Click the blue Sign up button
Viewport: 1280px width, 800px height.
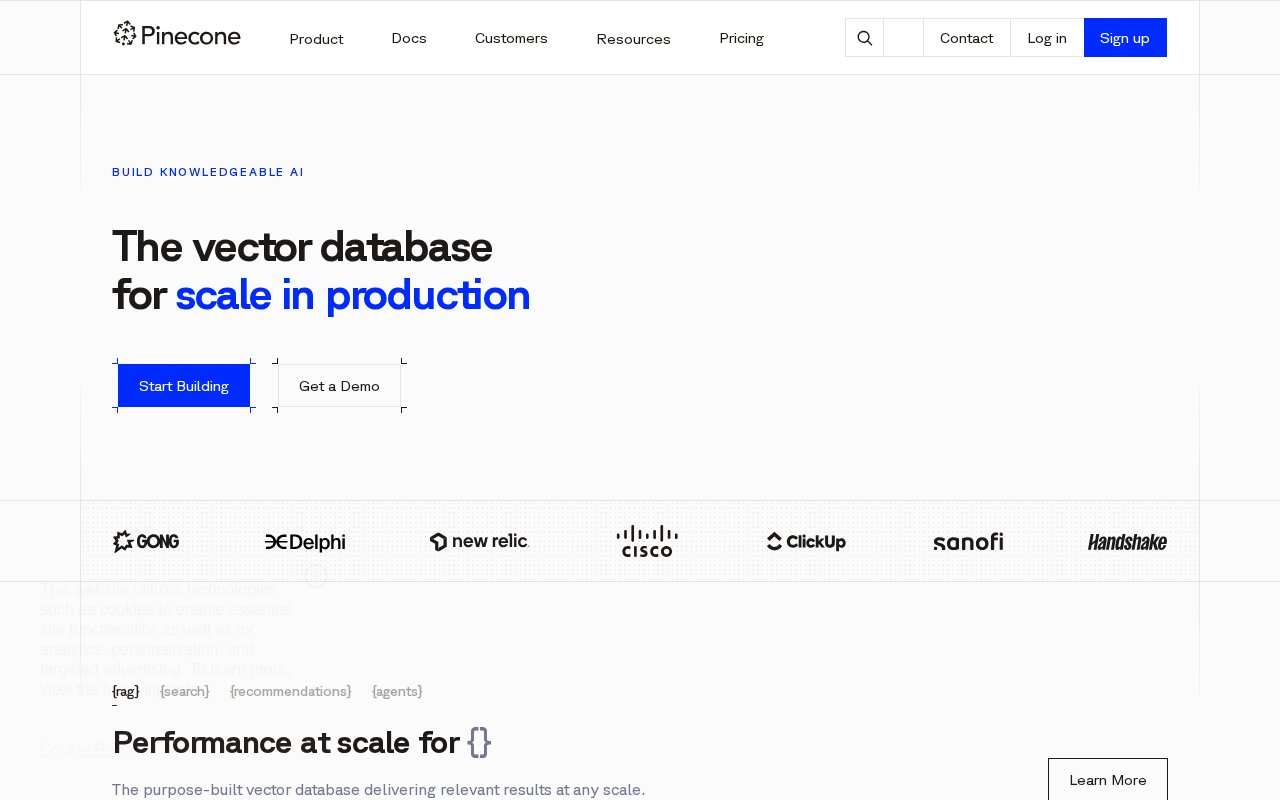point(1125,38)
